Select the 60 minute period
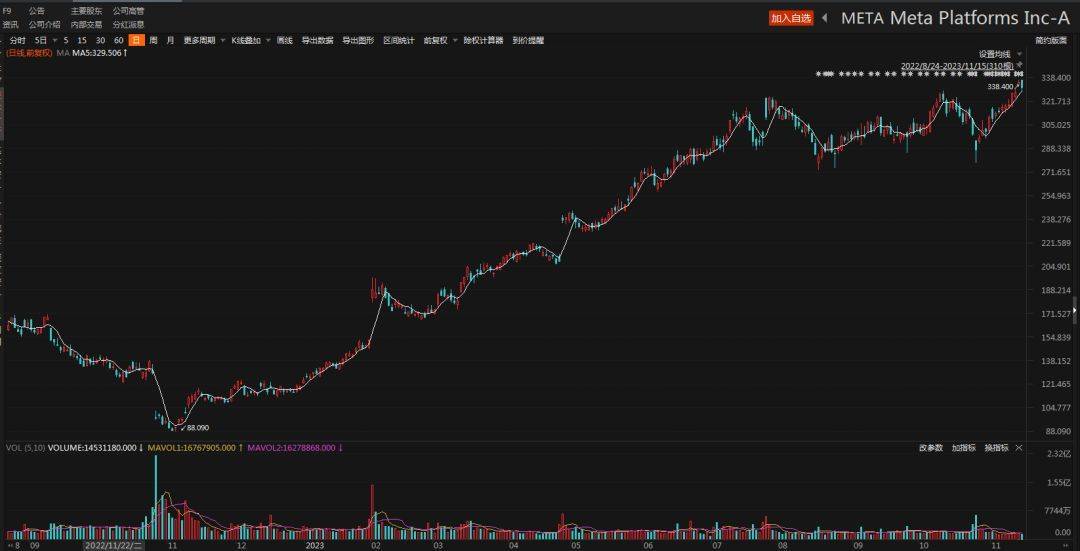 tap(119, 40)
